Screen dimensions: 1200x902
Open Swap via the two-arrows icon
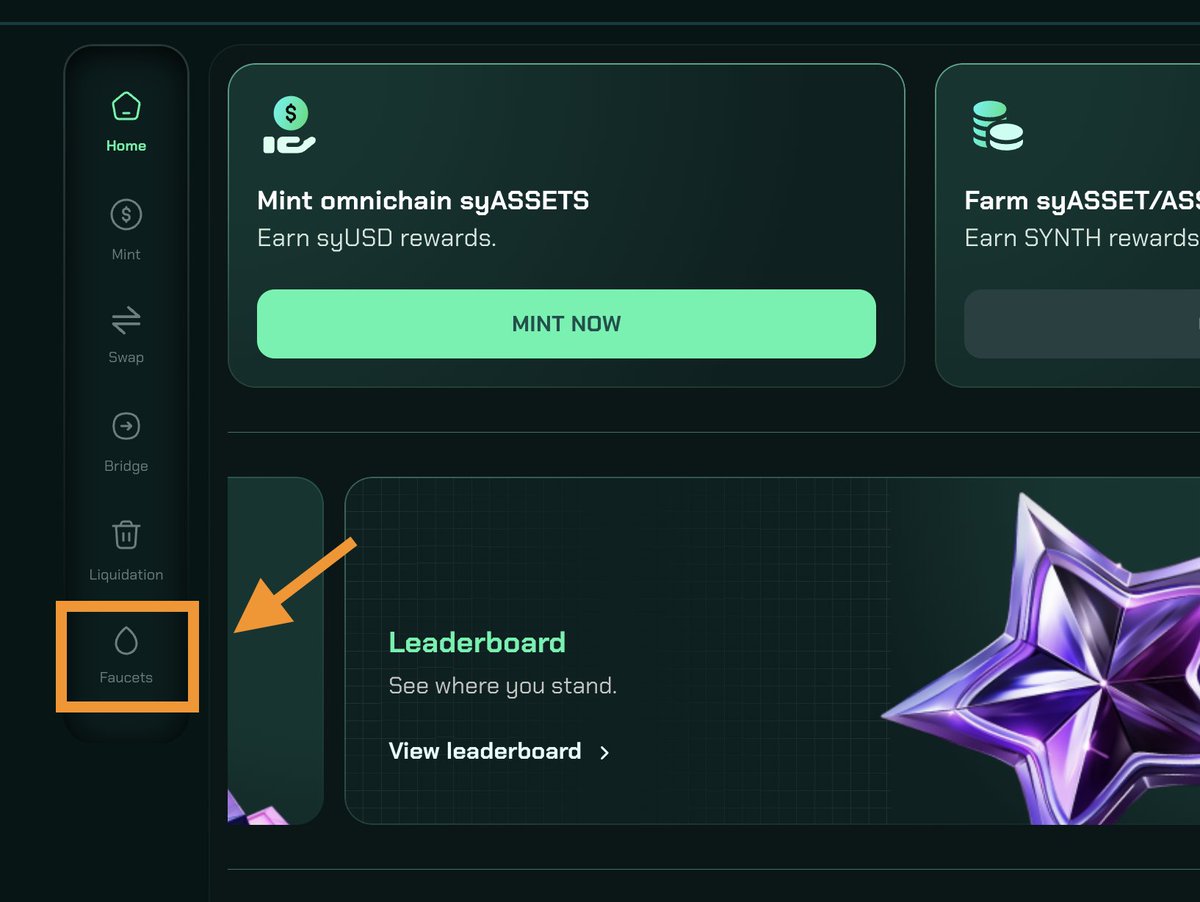point(126,321)
